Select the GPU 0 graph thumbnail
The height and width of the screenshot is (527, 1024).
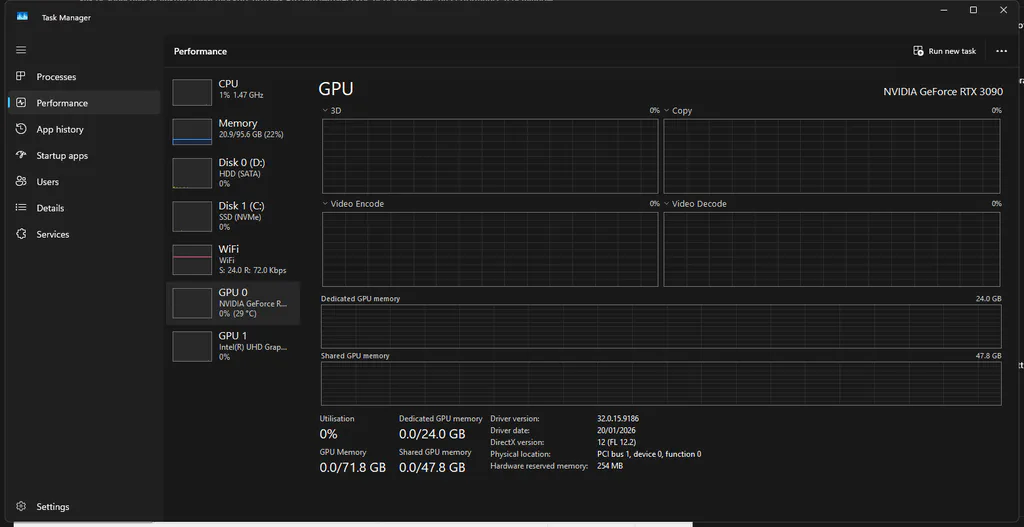click(x=192, y=303)
